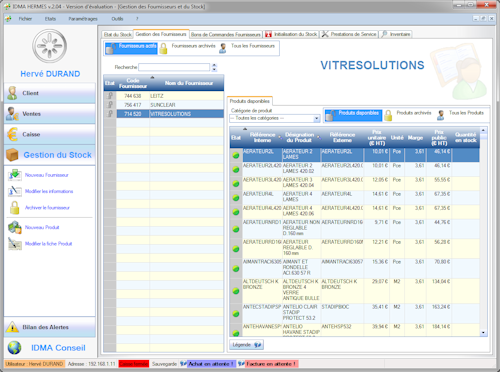Click the user logo circle above Hervé DURAND
This screenshot has width=500, height=372.
click(50, 46)
